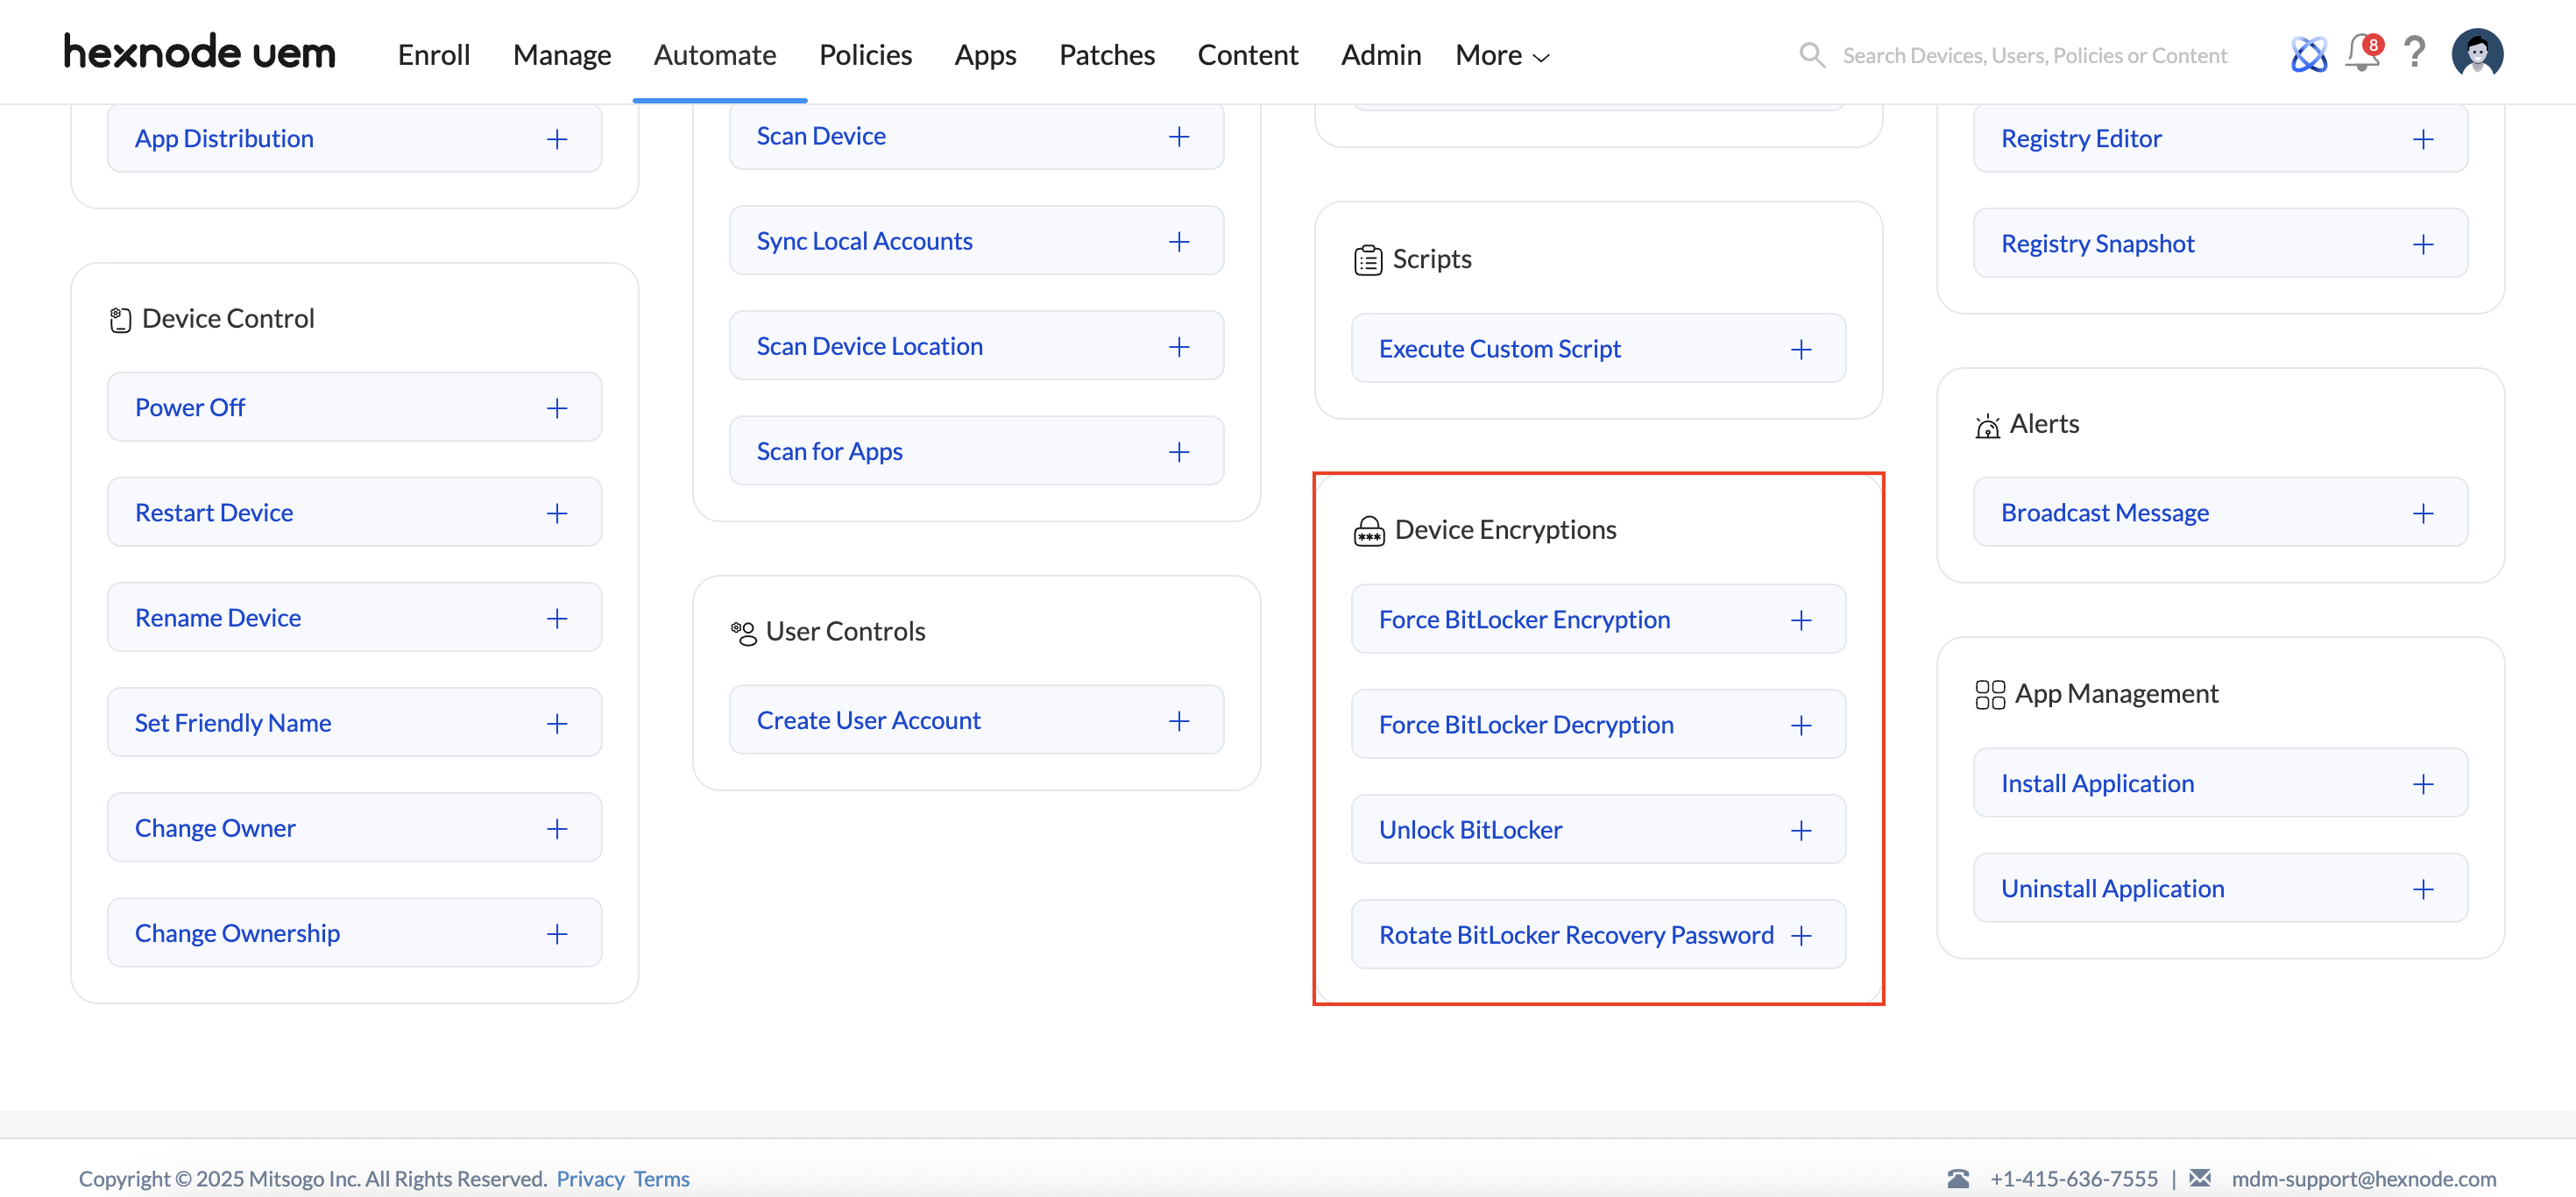
Task: Add Execute Custom Script via plus icon
Action: (1800, 350)
